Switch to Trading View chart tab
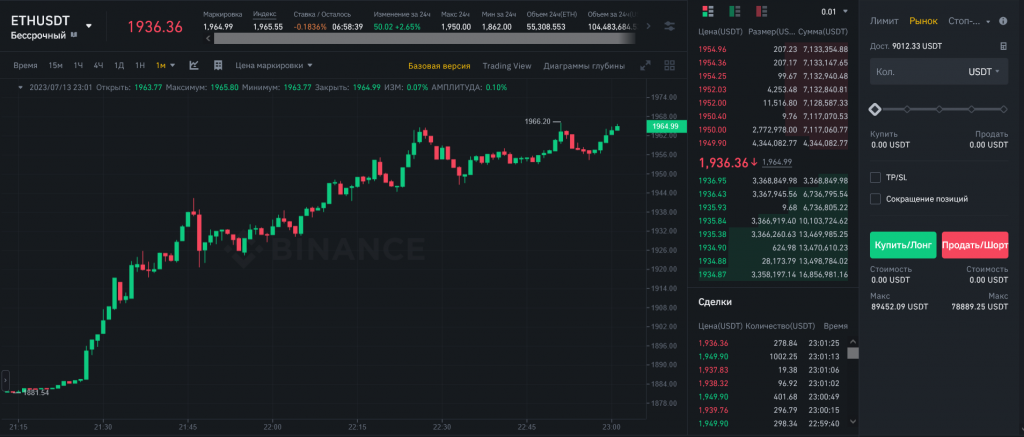Image resolution: width=1024 pixels, height=437 pixels. click(x=506, y=66)
